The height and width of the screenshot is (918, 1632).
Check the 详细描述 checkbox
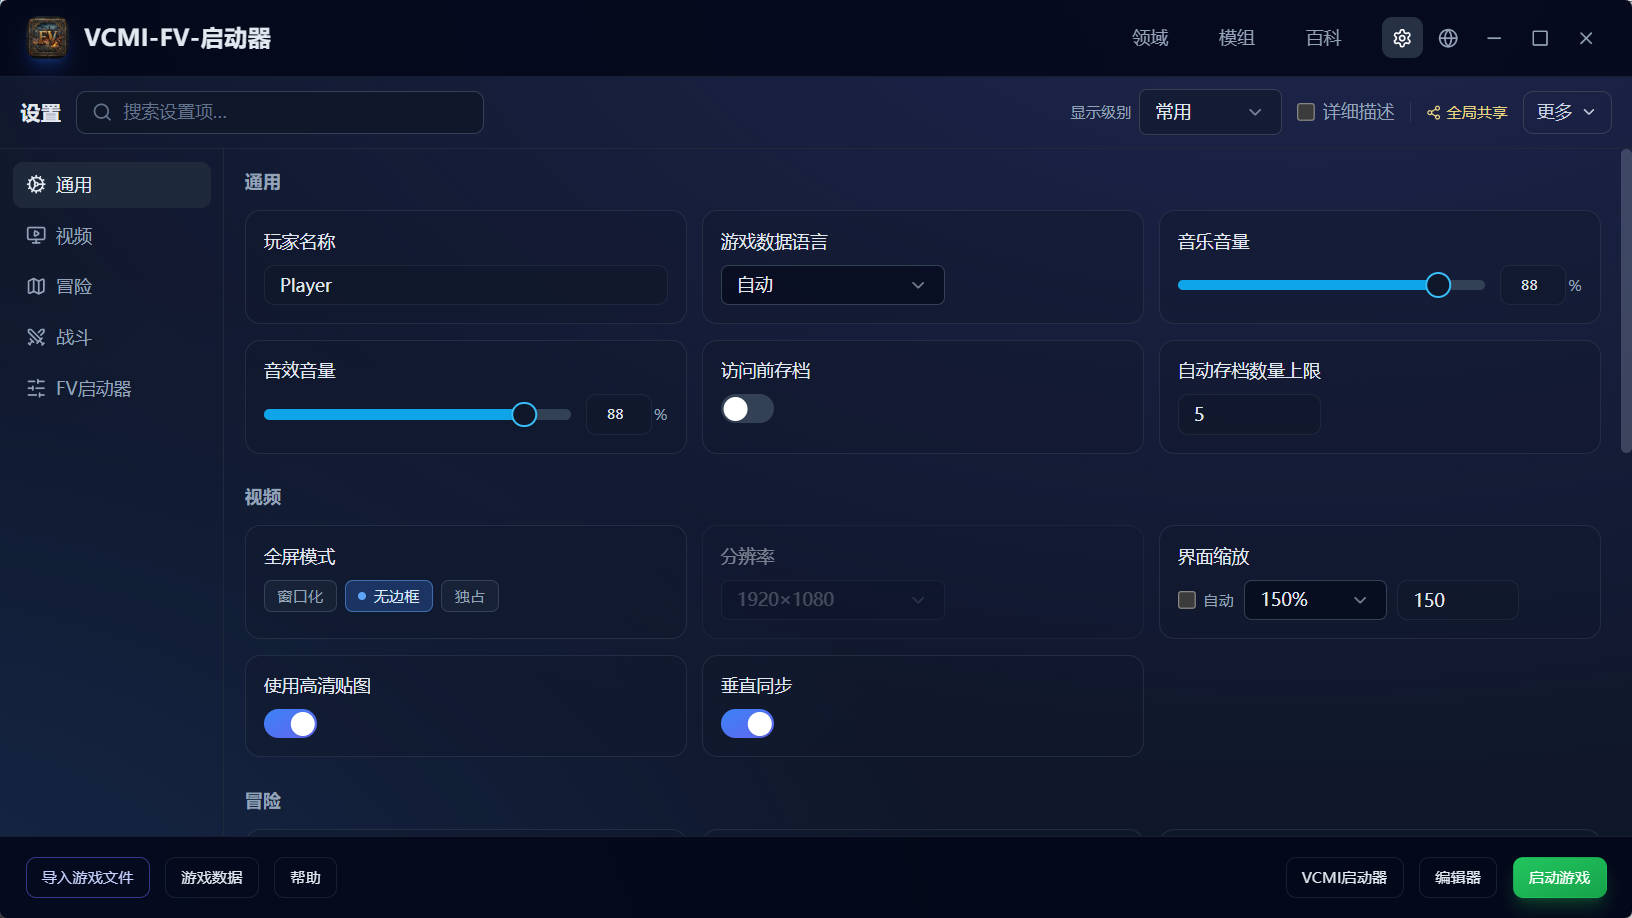click(1306, 112)
